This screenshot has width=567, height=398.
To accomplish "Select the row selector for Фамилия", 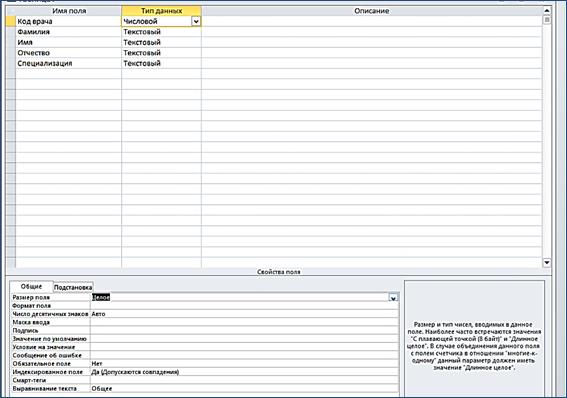I will 11,32.
